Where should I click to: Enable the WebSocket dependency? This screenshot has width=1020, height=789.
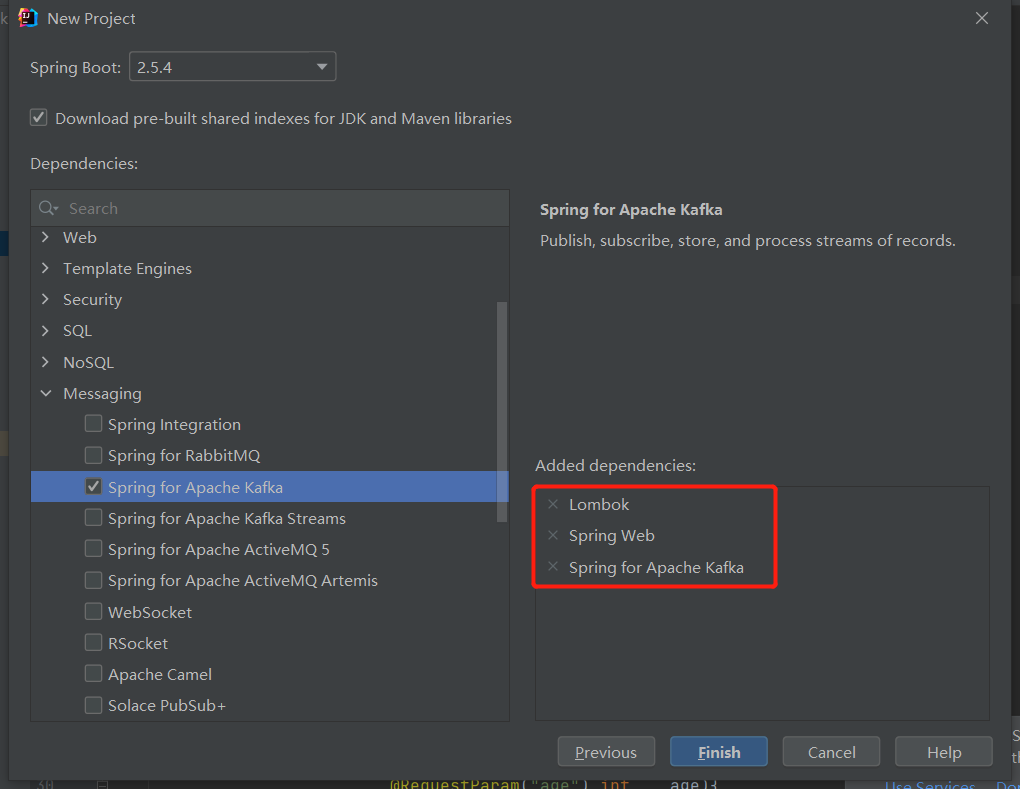(94, 611)
